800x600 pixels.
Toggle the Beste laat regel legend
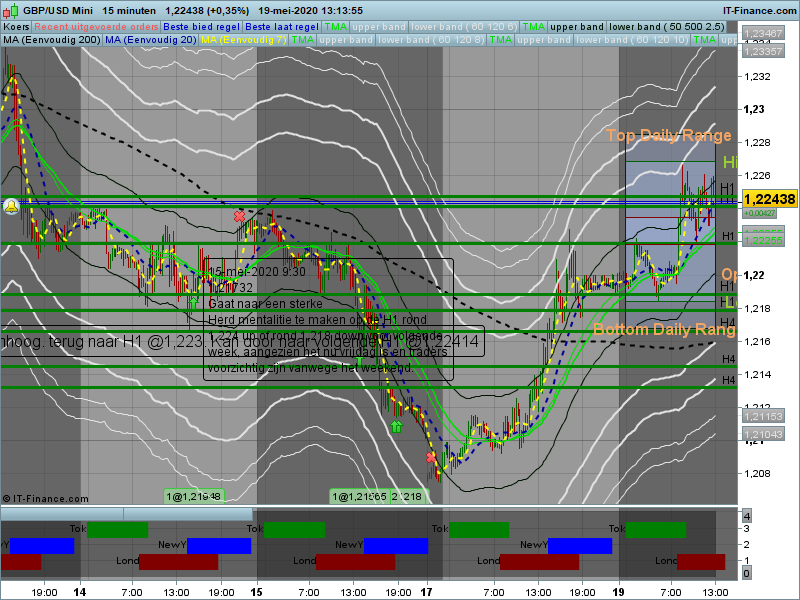pyautogui.click(x=282, y=27)
